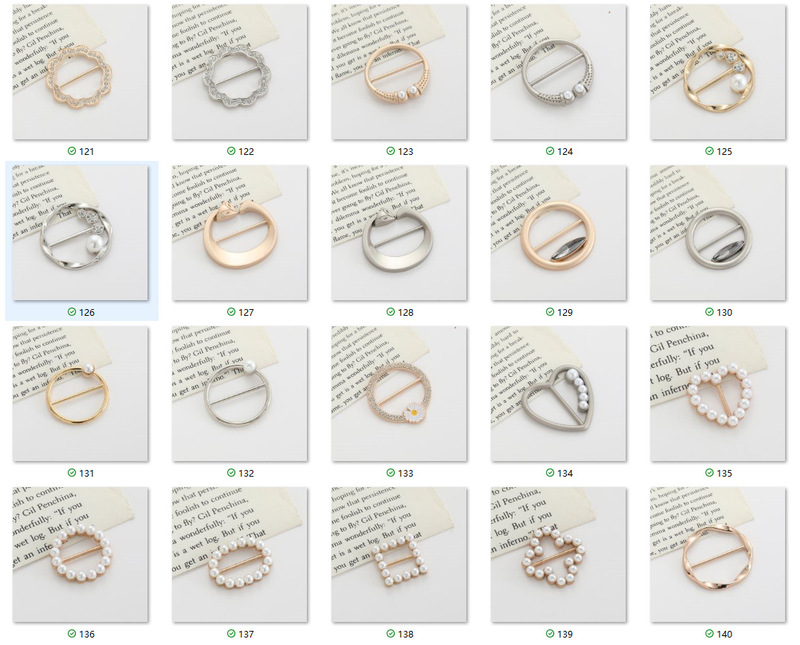Click the sync status icon next to 130
Viewport: 800px width, 645px height.
tap(709, 312)
